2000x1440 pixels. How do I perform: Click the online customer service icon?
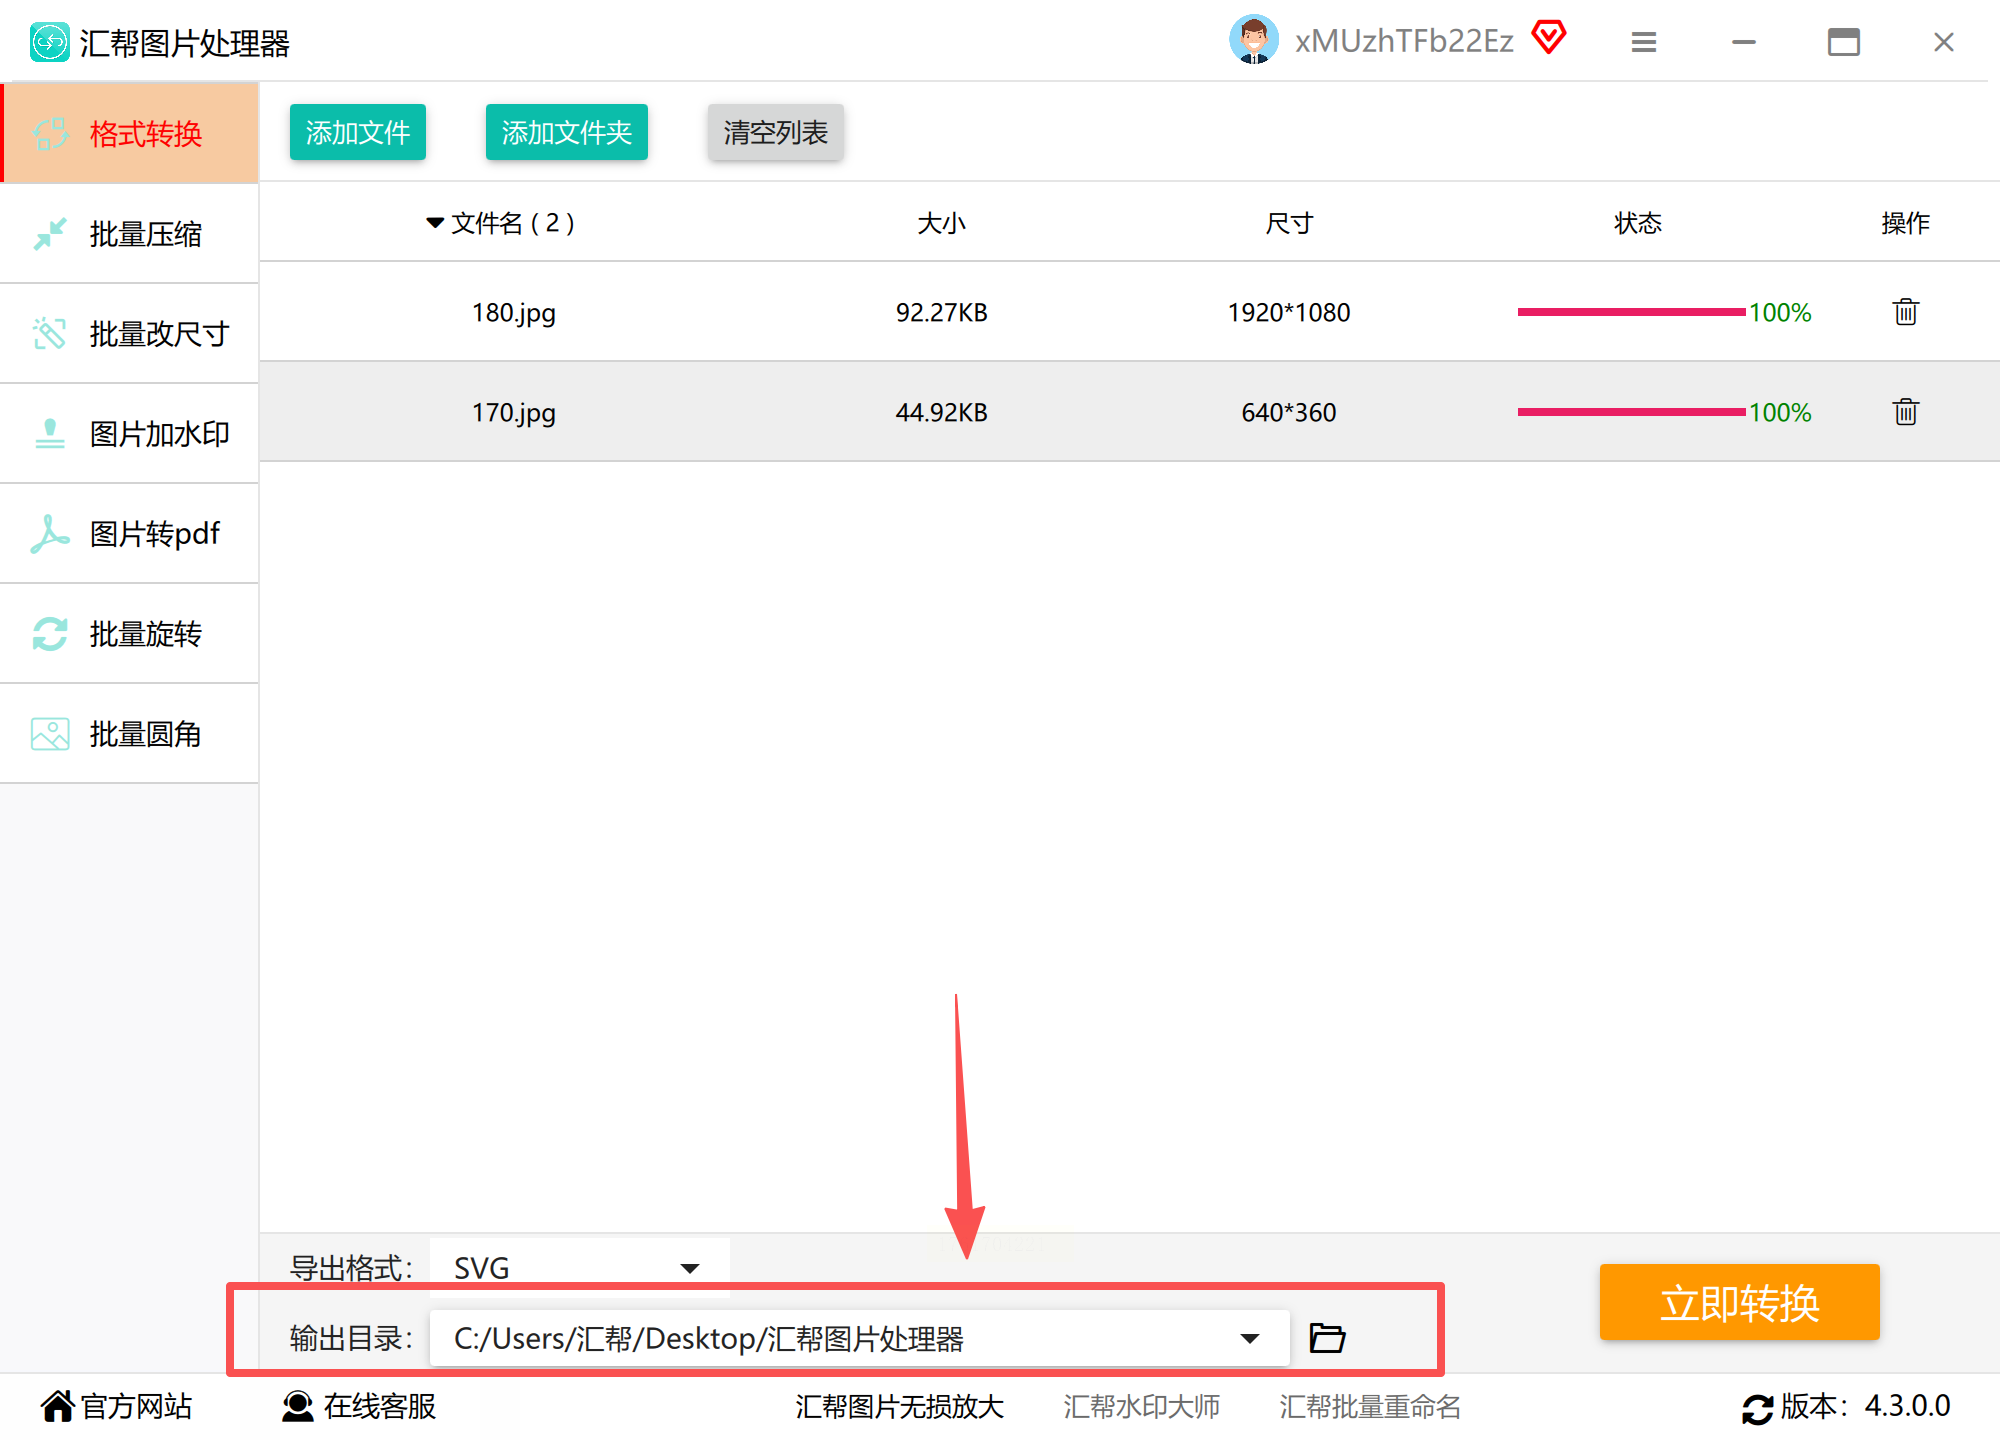[x=297, y=1406]
